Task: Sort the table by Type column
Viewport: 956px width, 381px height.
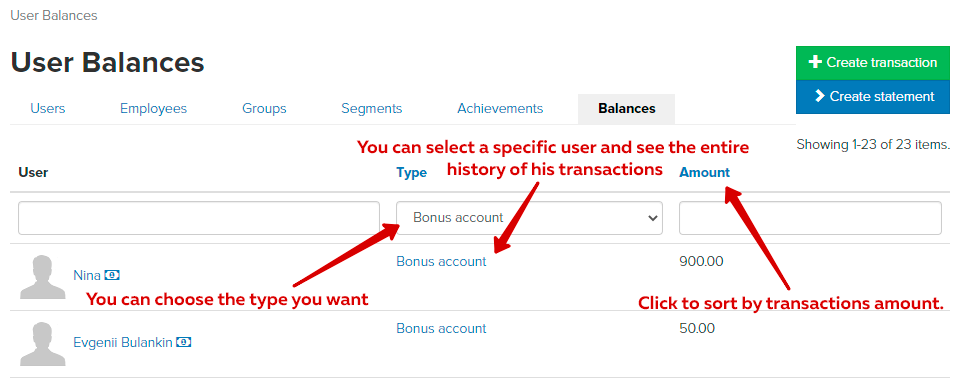Action: point(412,173)
